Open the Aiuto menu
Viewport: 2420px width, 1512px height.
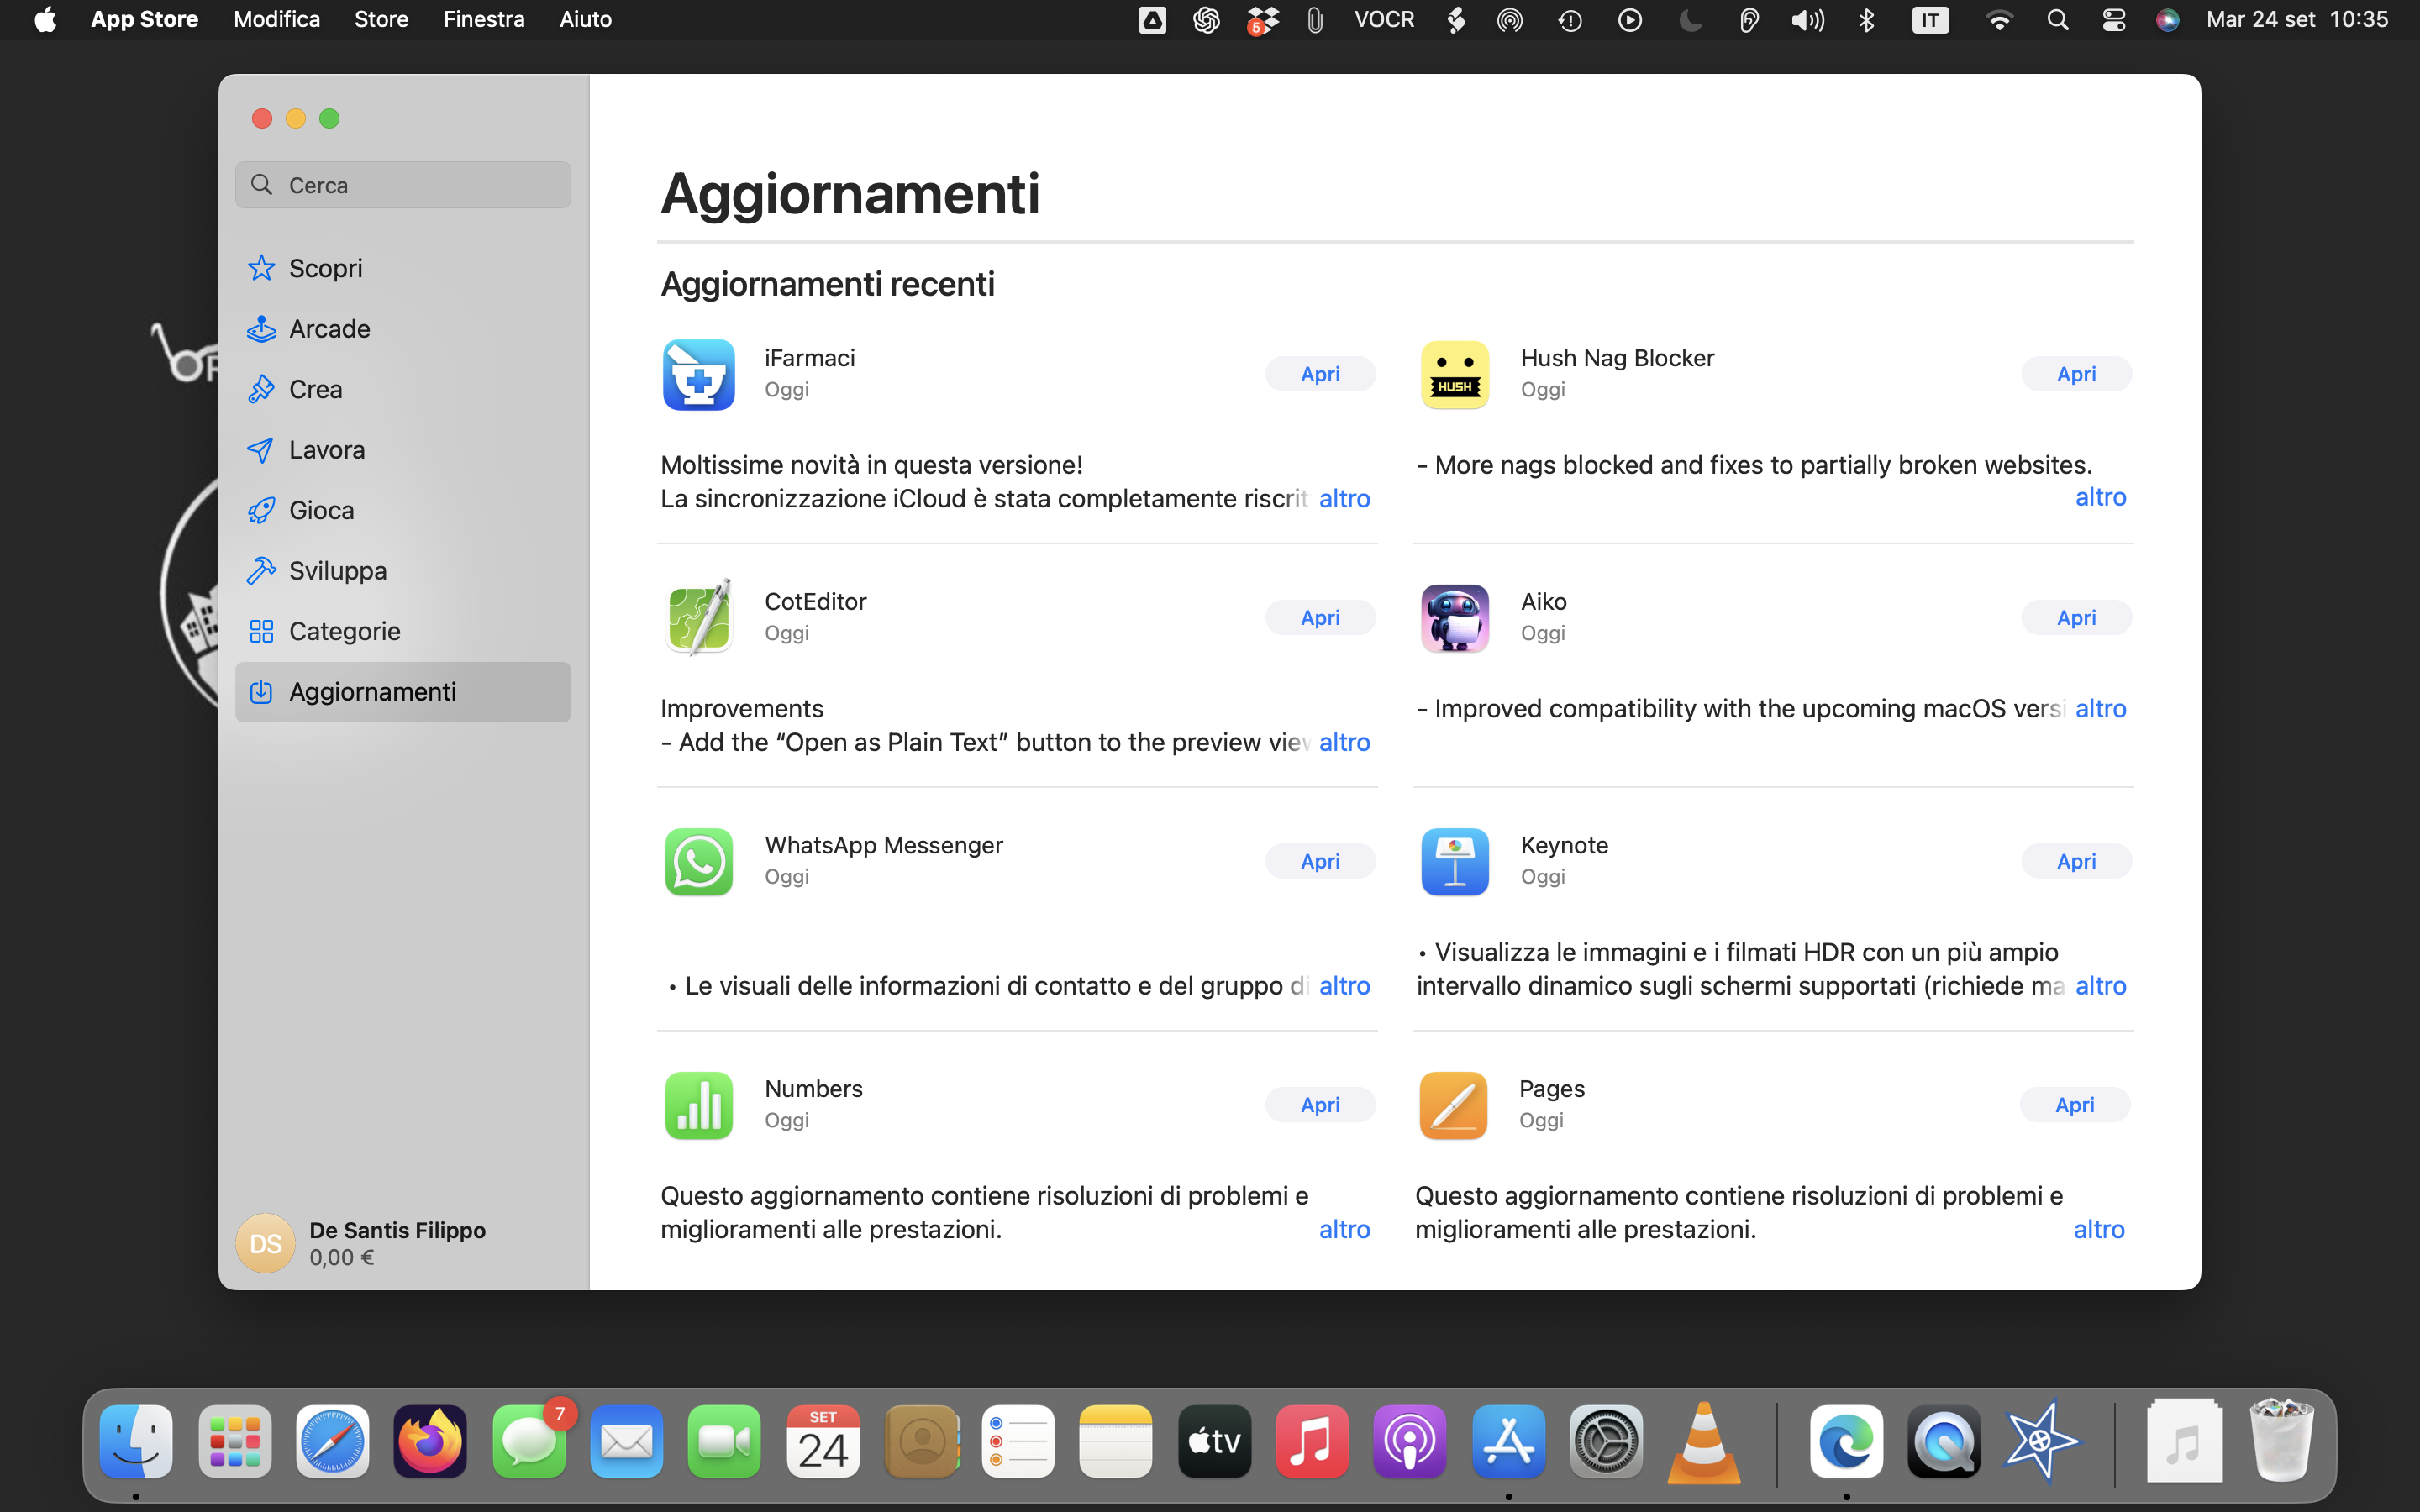coord(585,20)
